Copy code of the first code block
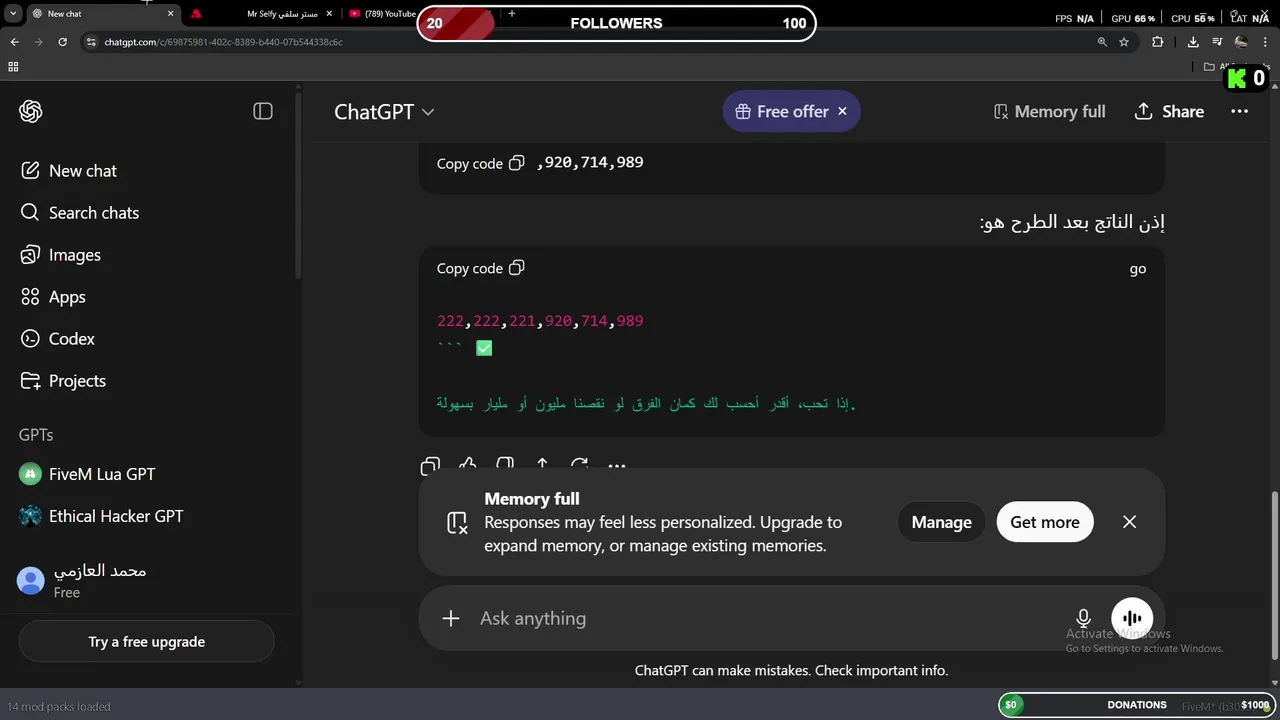The image size is (1280, 720). [480, 163]
